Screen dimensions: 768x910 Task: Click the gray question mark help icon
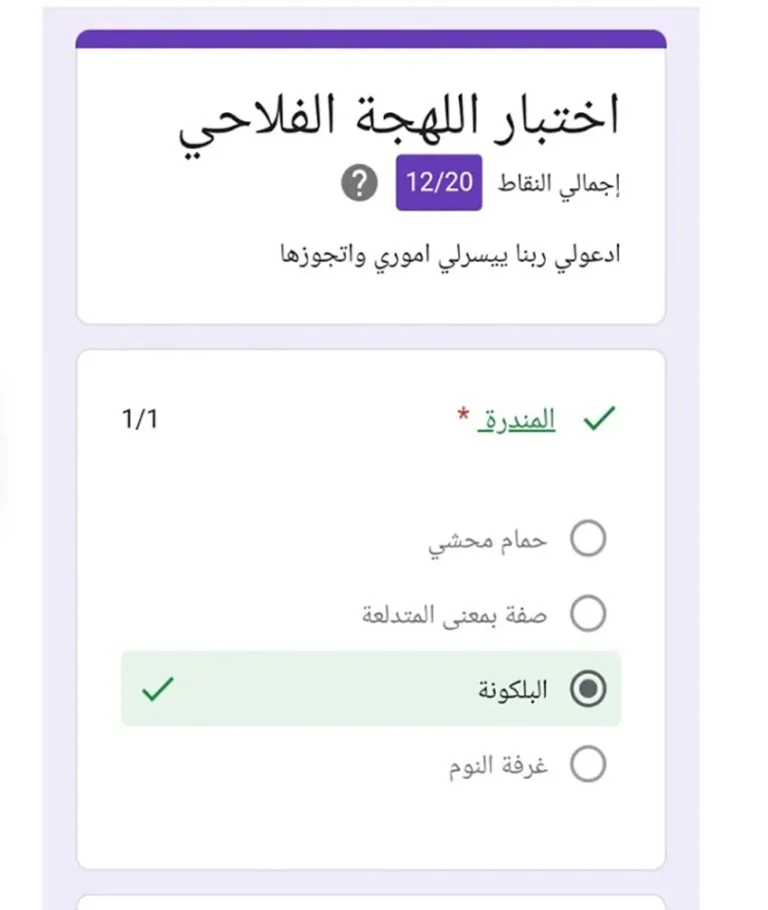pyautogui.click(x=359, y=184)
